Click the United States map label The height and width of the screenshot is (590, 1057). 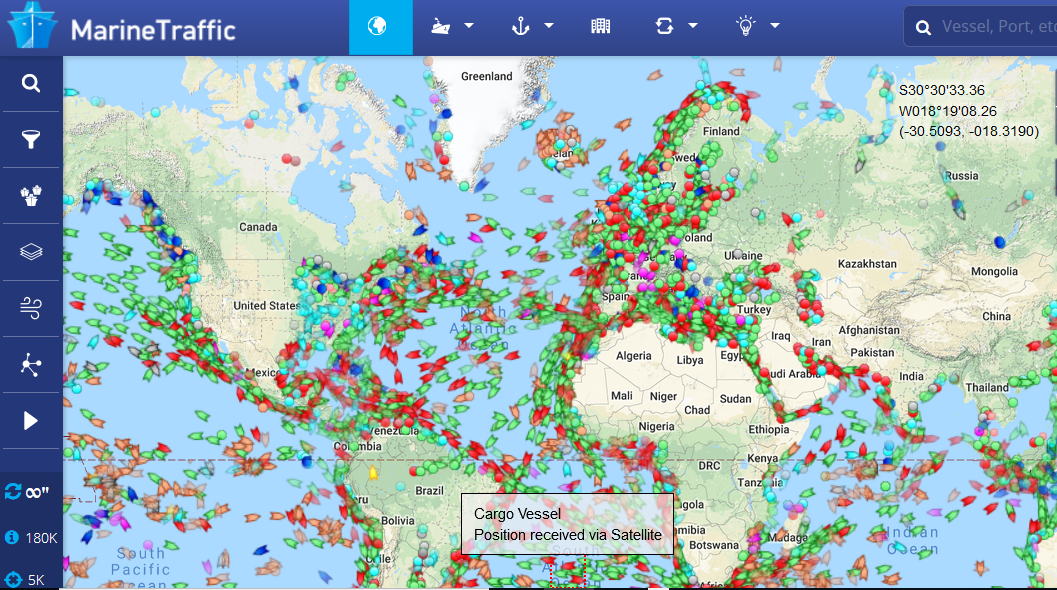(x=266, y=305)
